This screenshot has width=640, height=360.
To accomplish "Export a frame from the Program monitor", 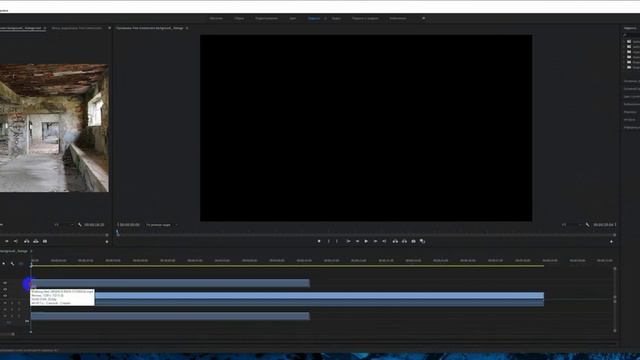I will (x=413, y=241).
